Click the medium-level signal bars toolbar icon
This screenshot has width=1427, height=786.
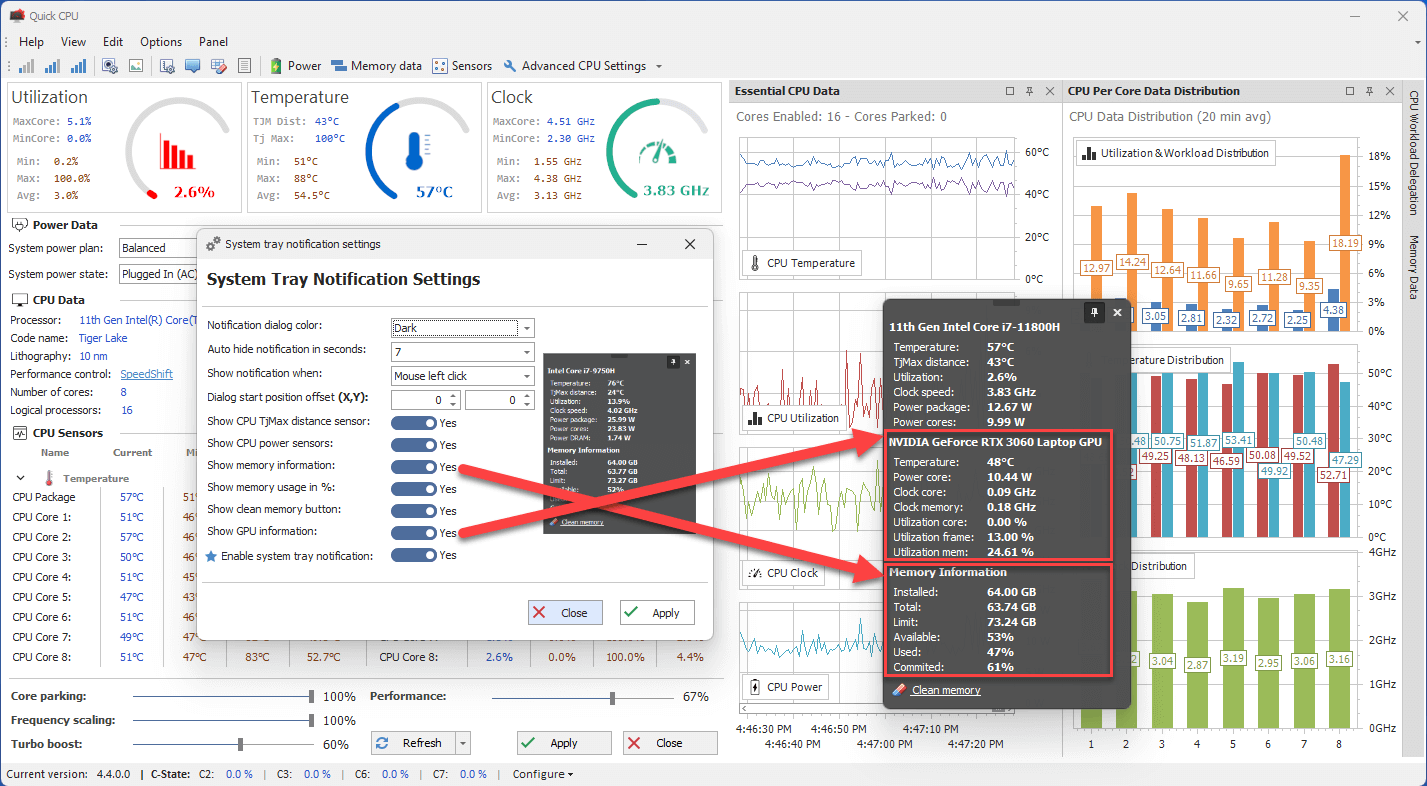[x=52, y=66]
